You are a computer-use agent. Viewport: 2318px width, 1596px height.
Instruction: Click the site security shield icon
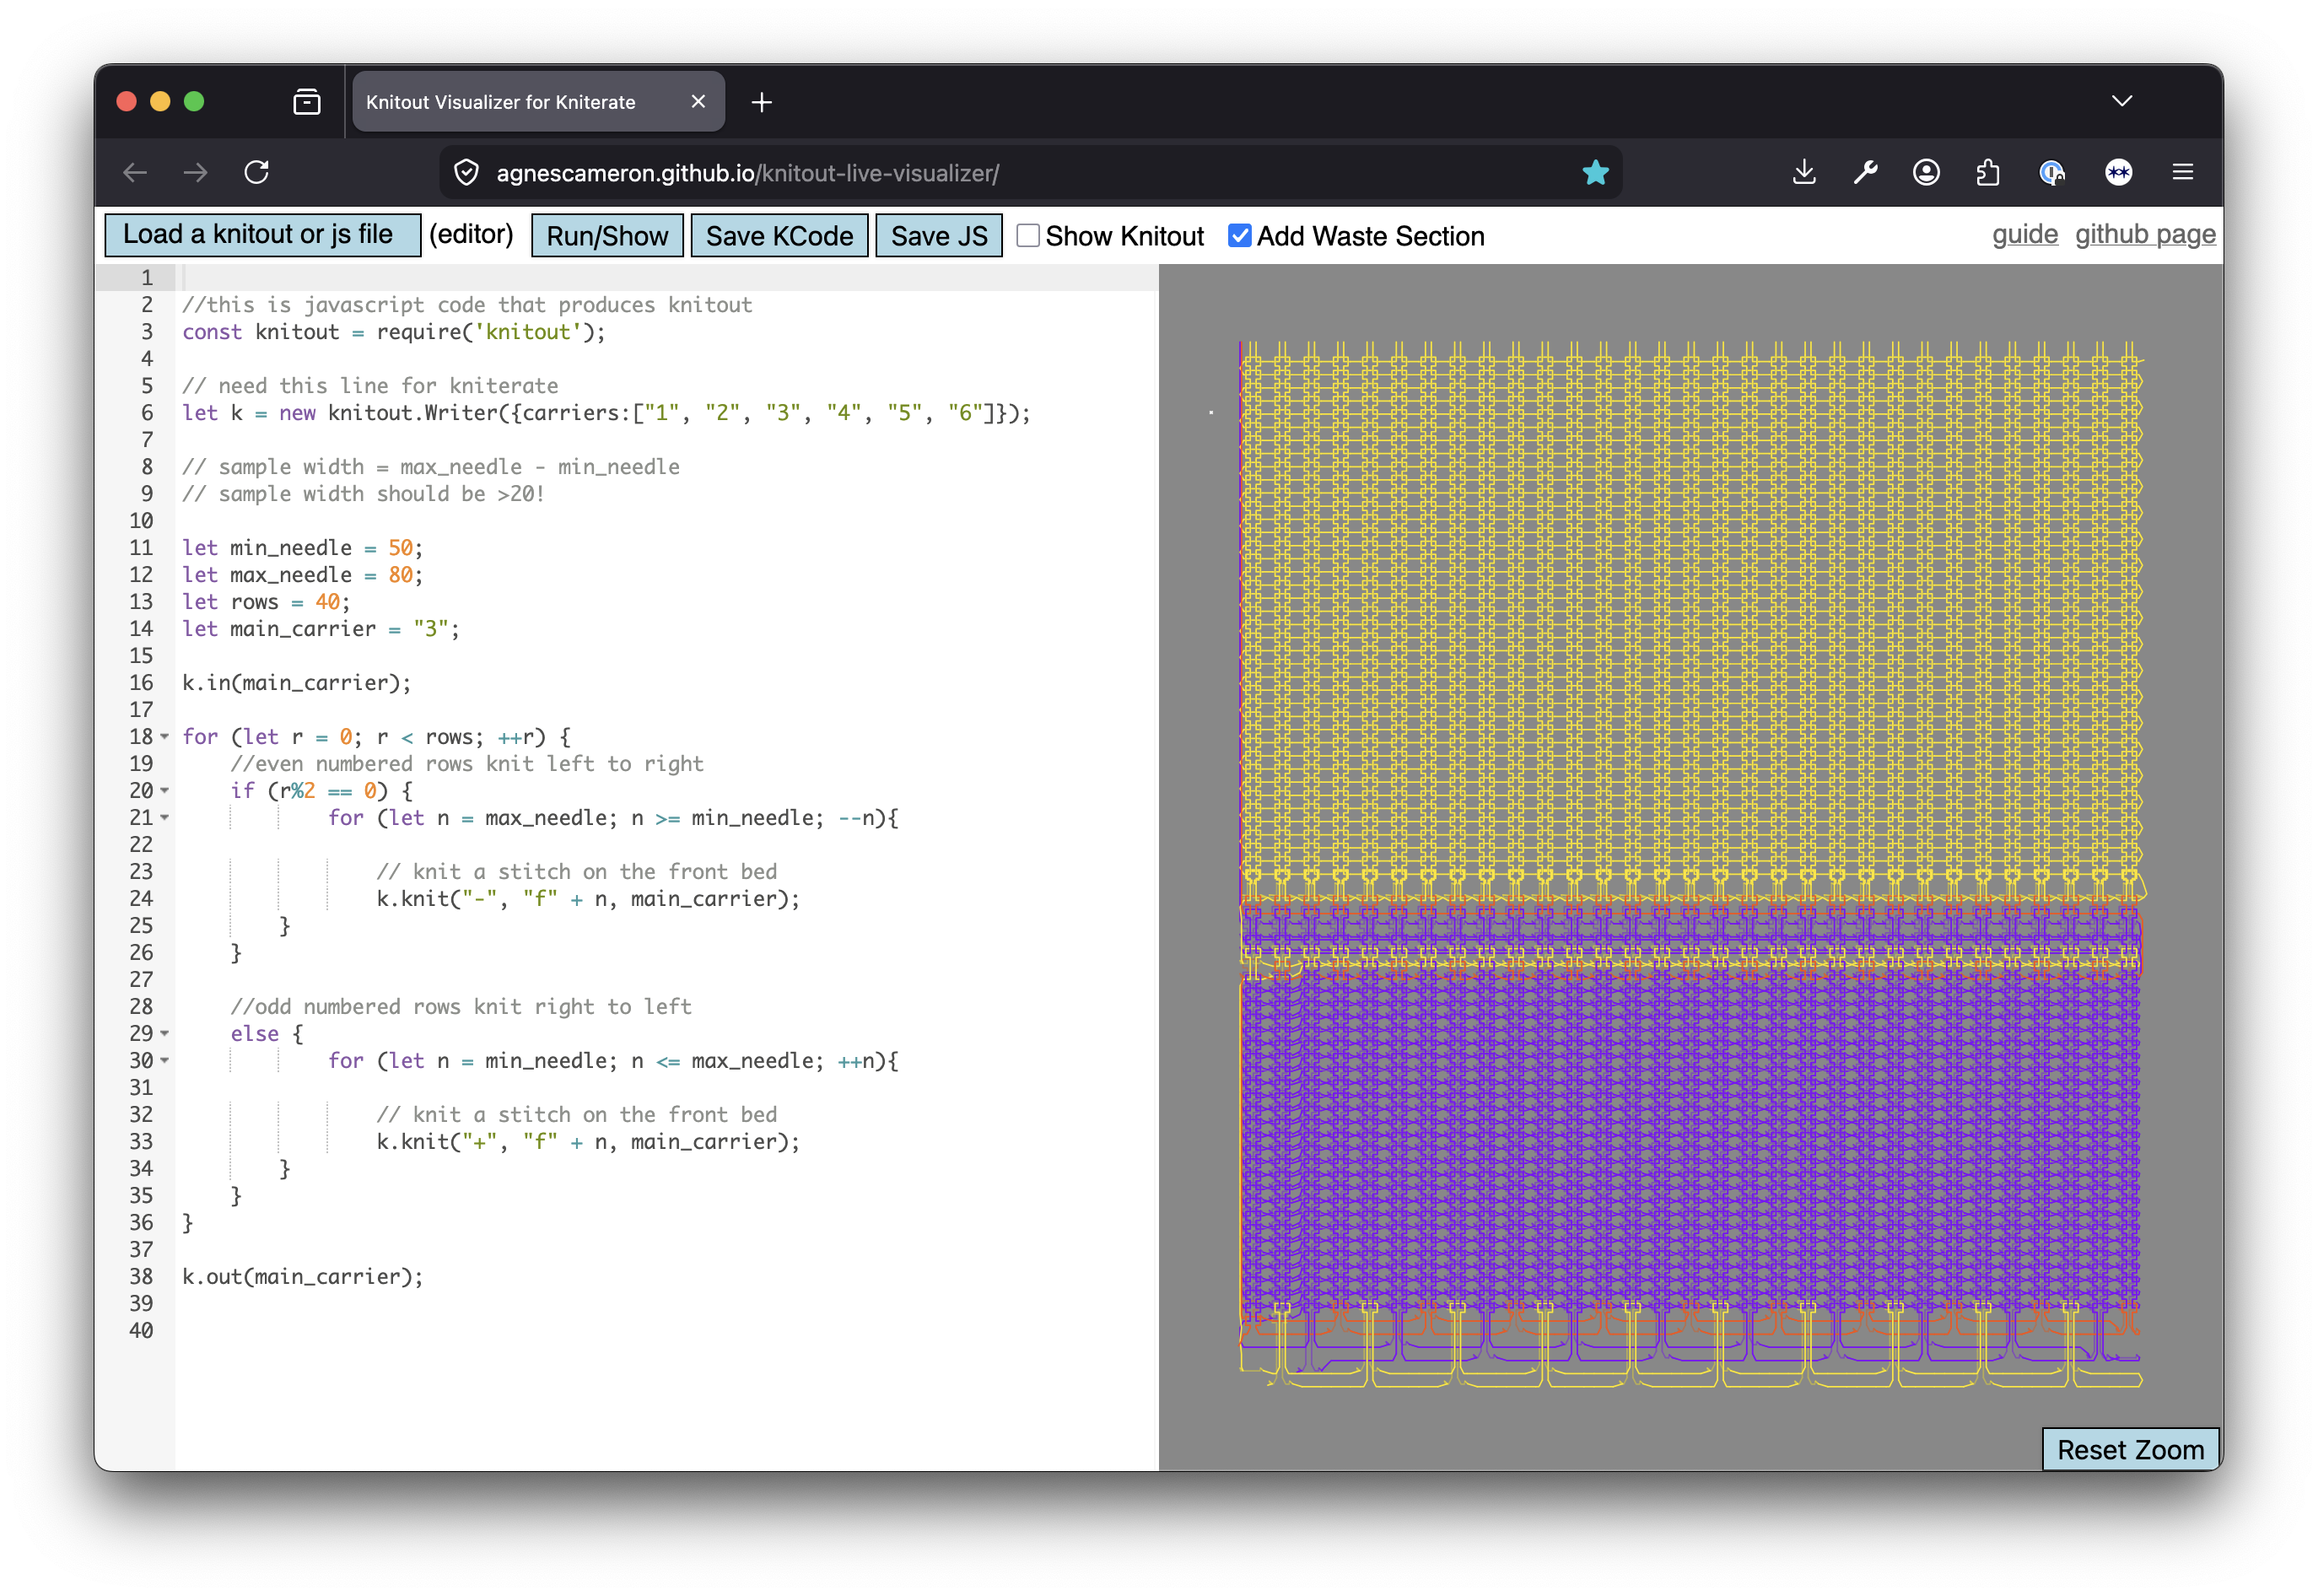pos(466,172)
